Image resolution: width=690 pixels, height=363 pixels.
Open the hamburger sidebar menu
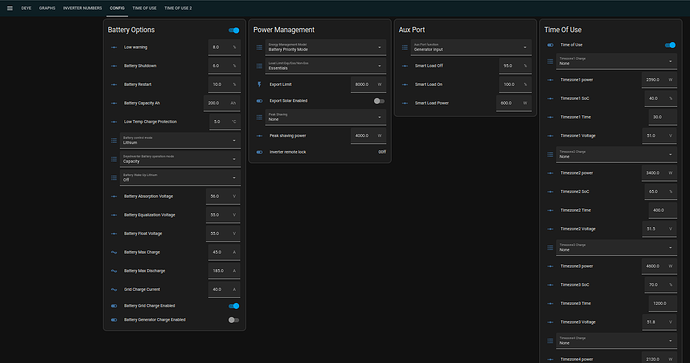[x=10, y=8]
